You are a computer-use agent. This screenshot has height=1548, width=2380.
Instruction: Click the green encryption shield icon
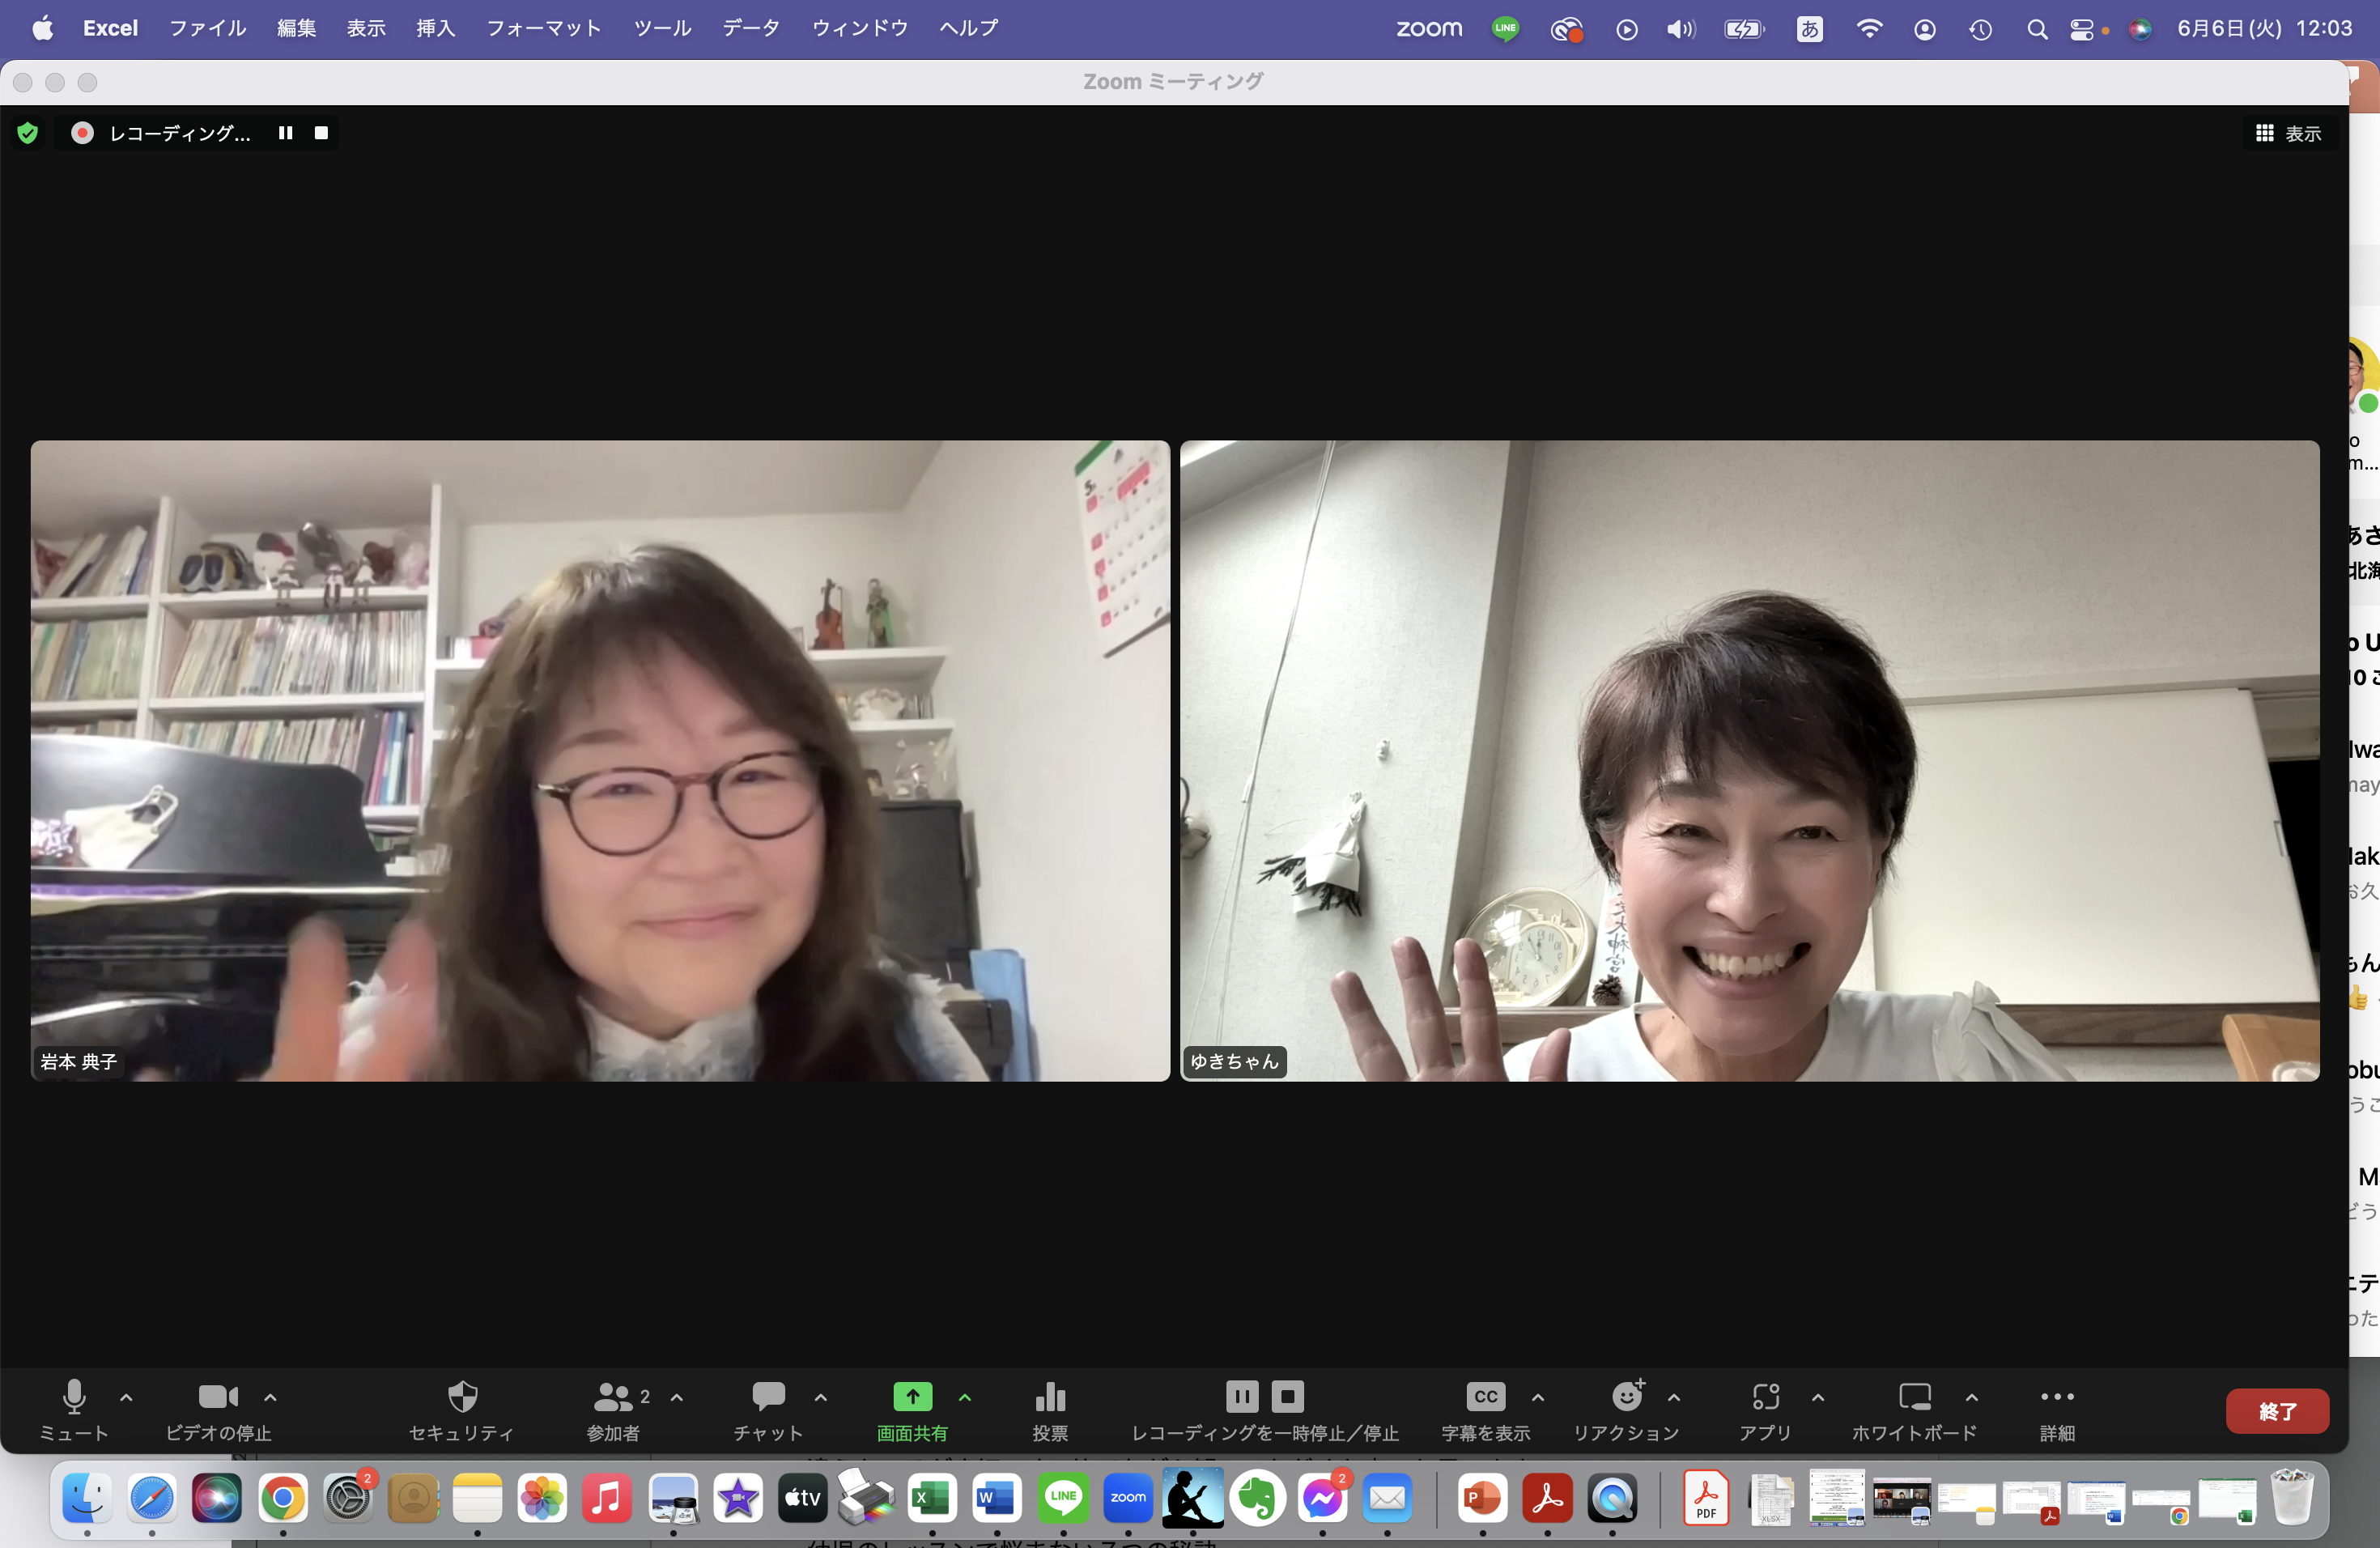(28, 133)
